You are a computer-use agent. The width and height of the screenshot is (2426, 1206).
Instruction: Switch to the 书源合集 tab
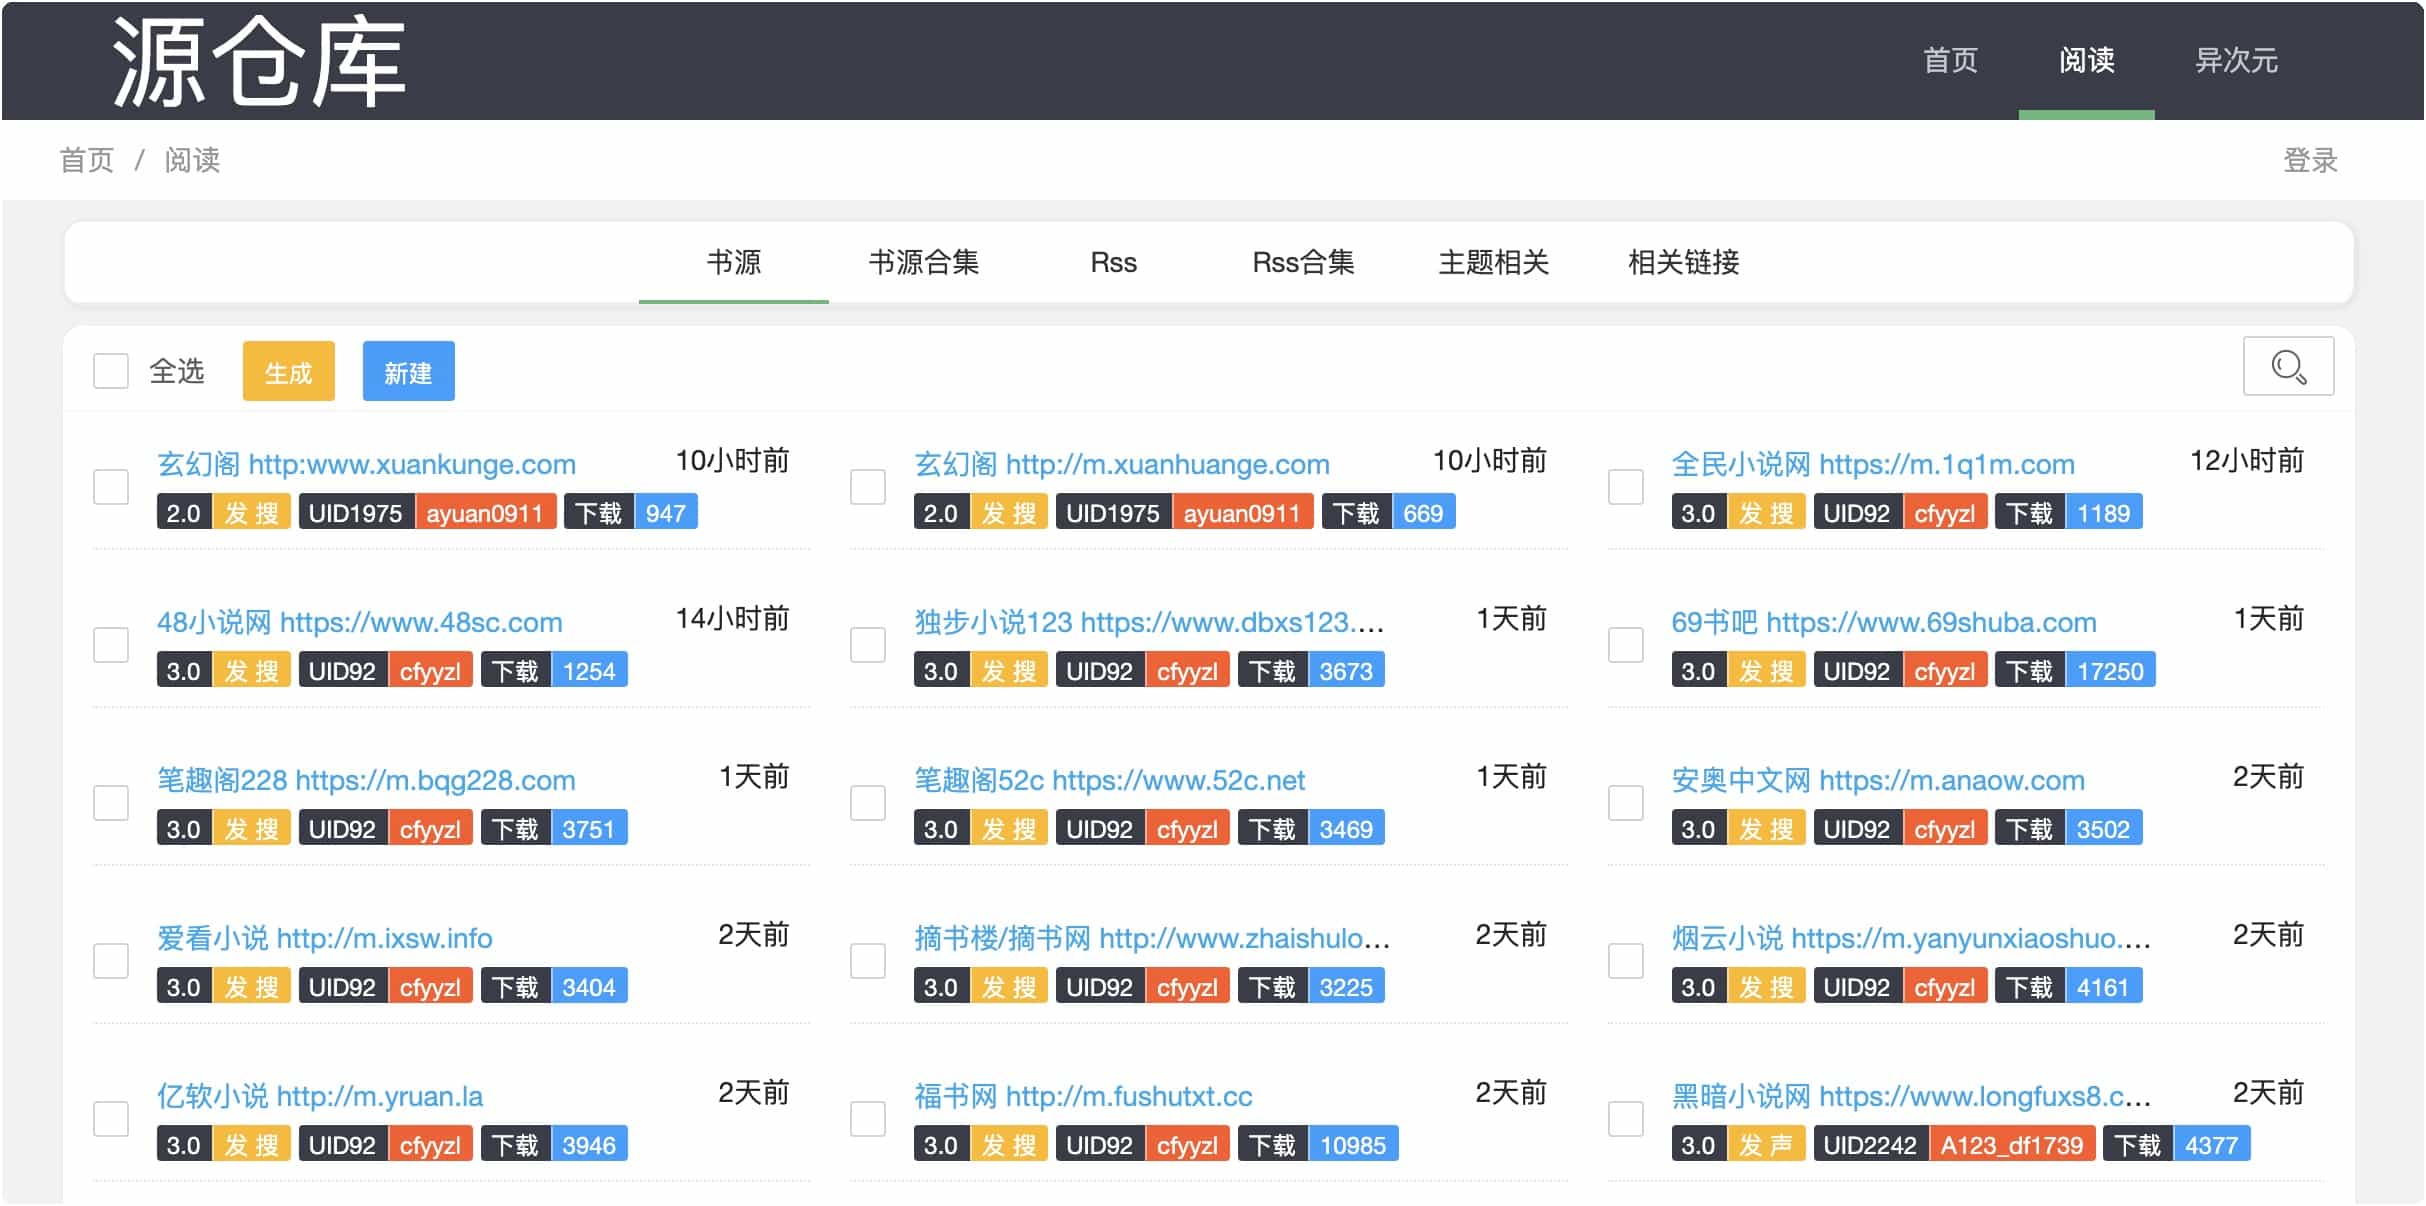click(923, 262)
